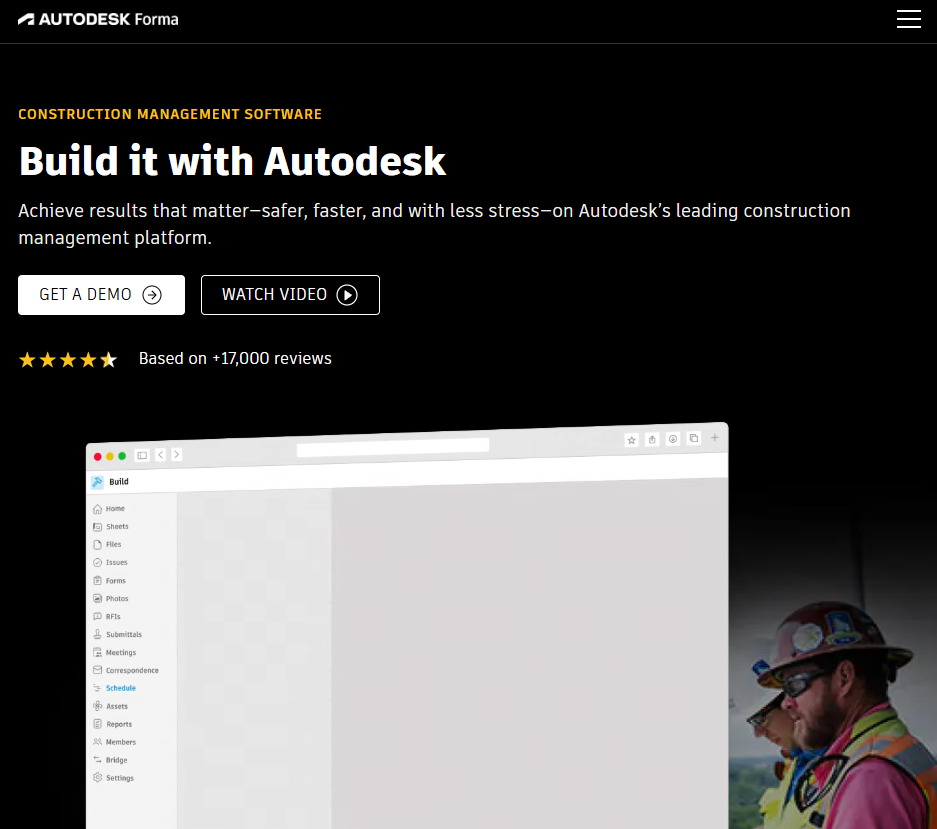Image resolution: width=937 pixels, height=829 pixels.
Task: Toggle the sidebar panel icon in mockup
Action: (142, 455)
